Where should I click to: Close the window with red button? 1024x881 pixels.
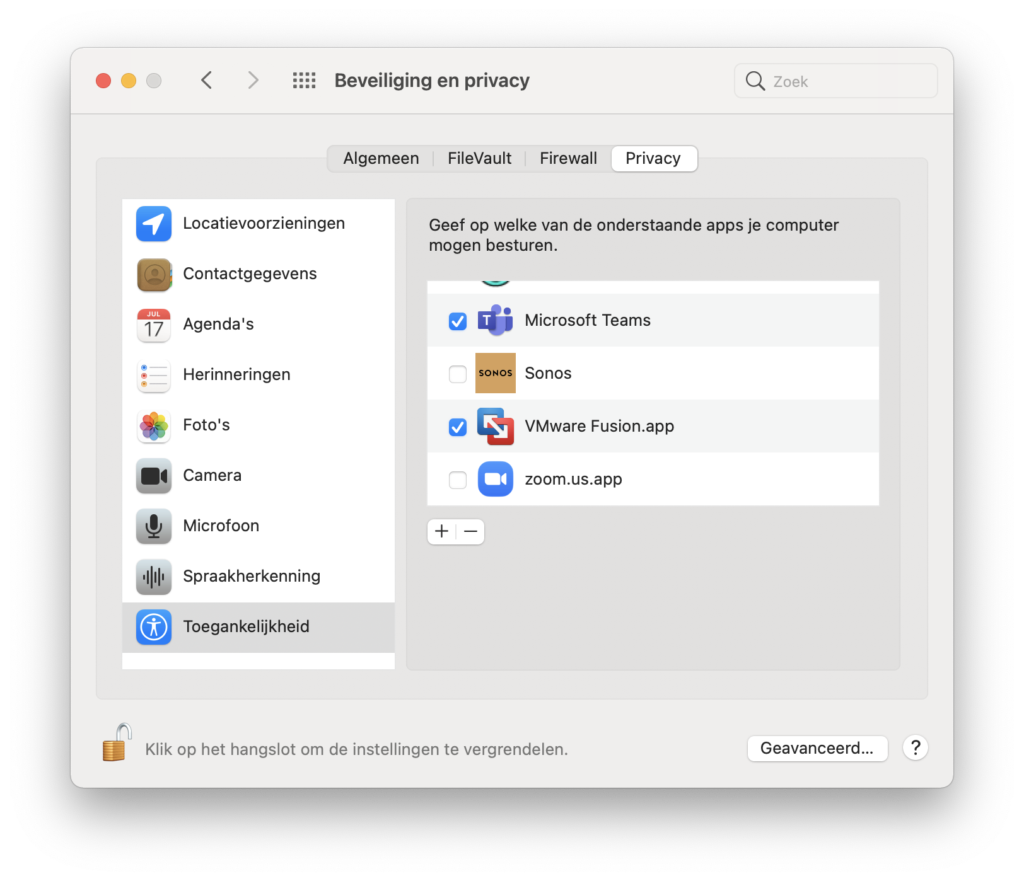tap(103, 80)
